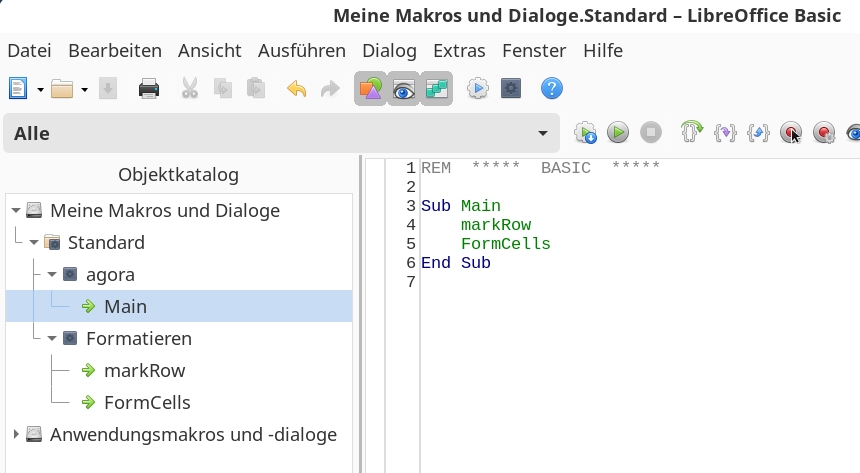The height and width of the screenshot is (473, 860).
Task: Click 'Objektkatalog' panel heading
Action: click(x=178, y=174)
